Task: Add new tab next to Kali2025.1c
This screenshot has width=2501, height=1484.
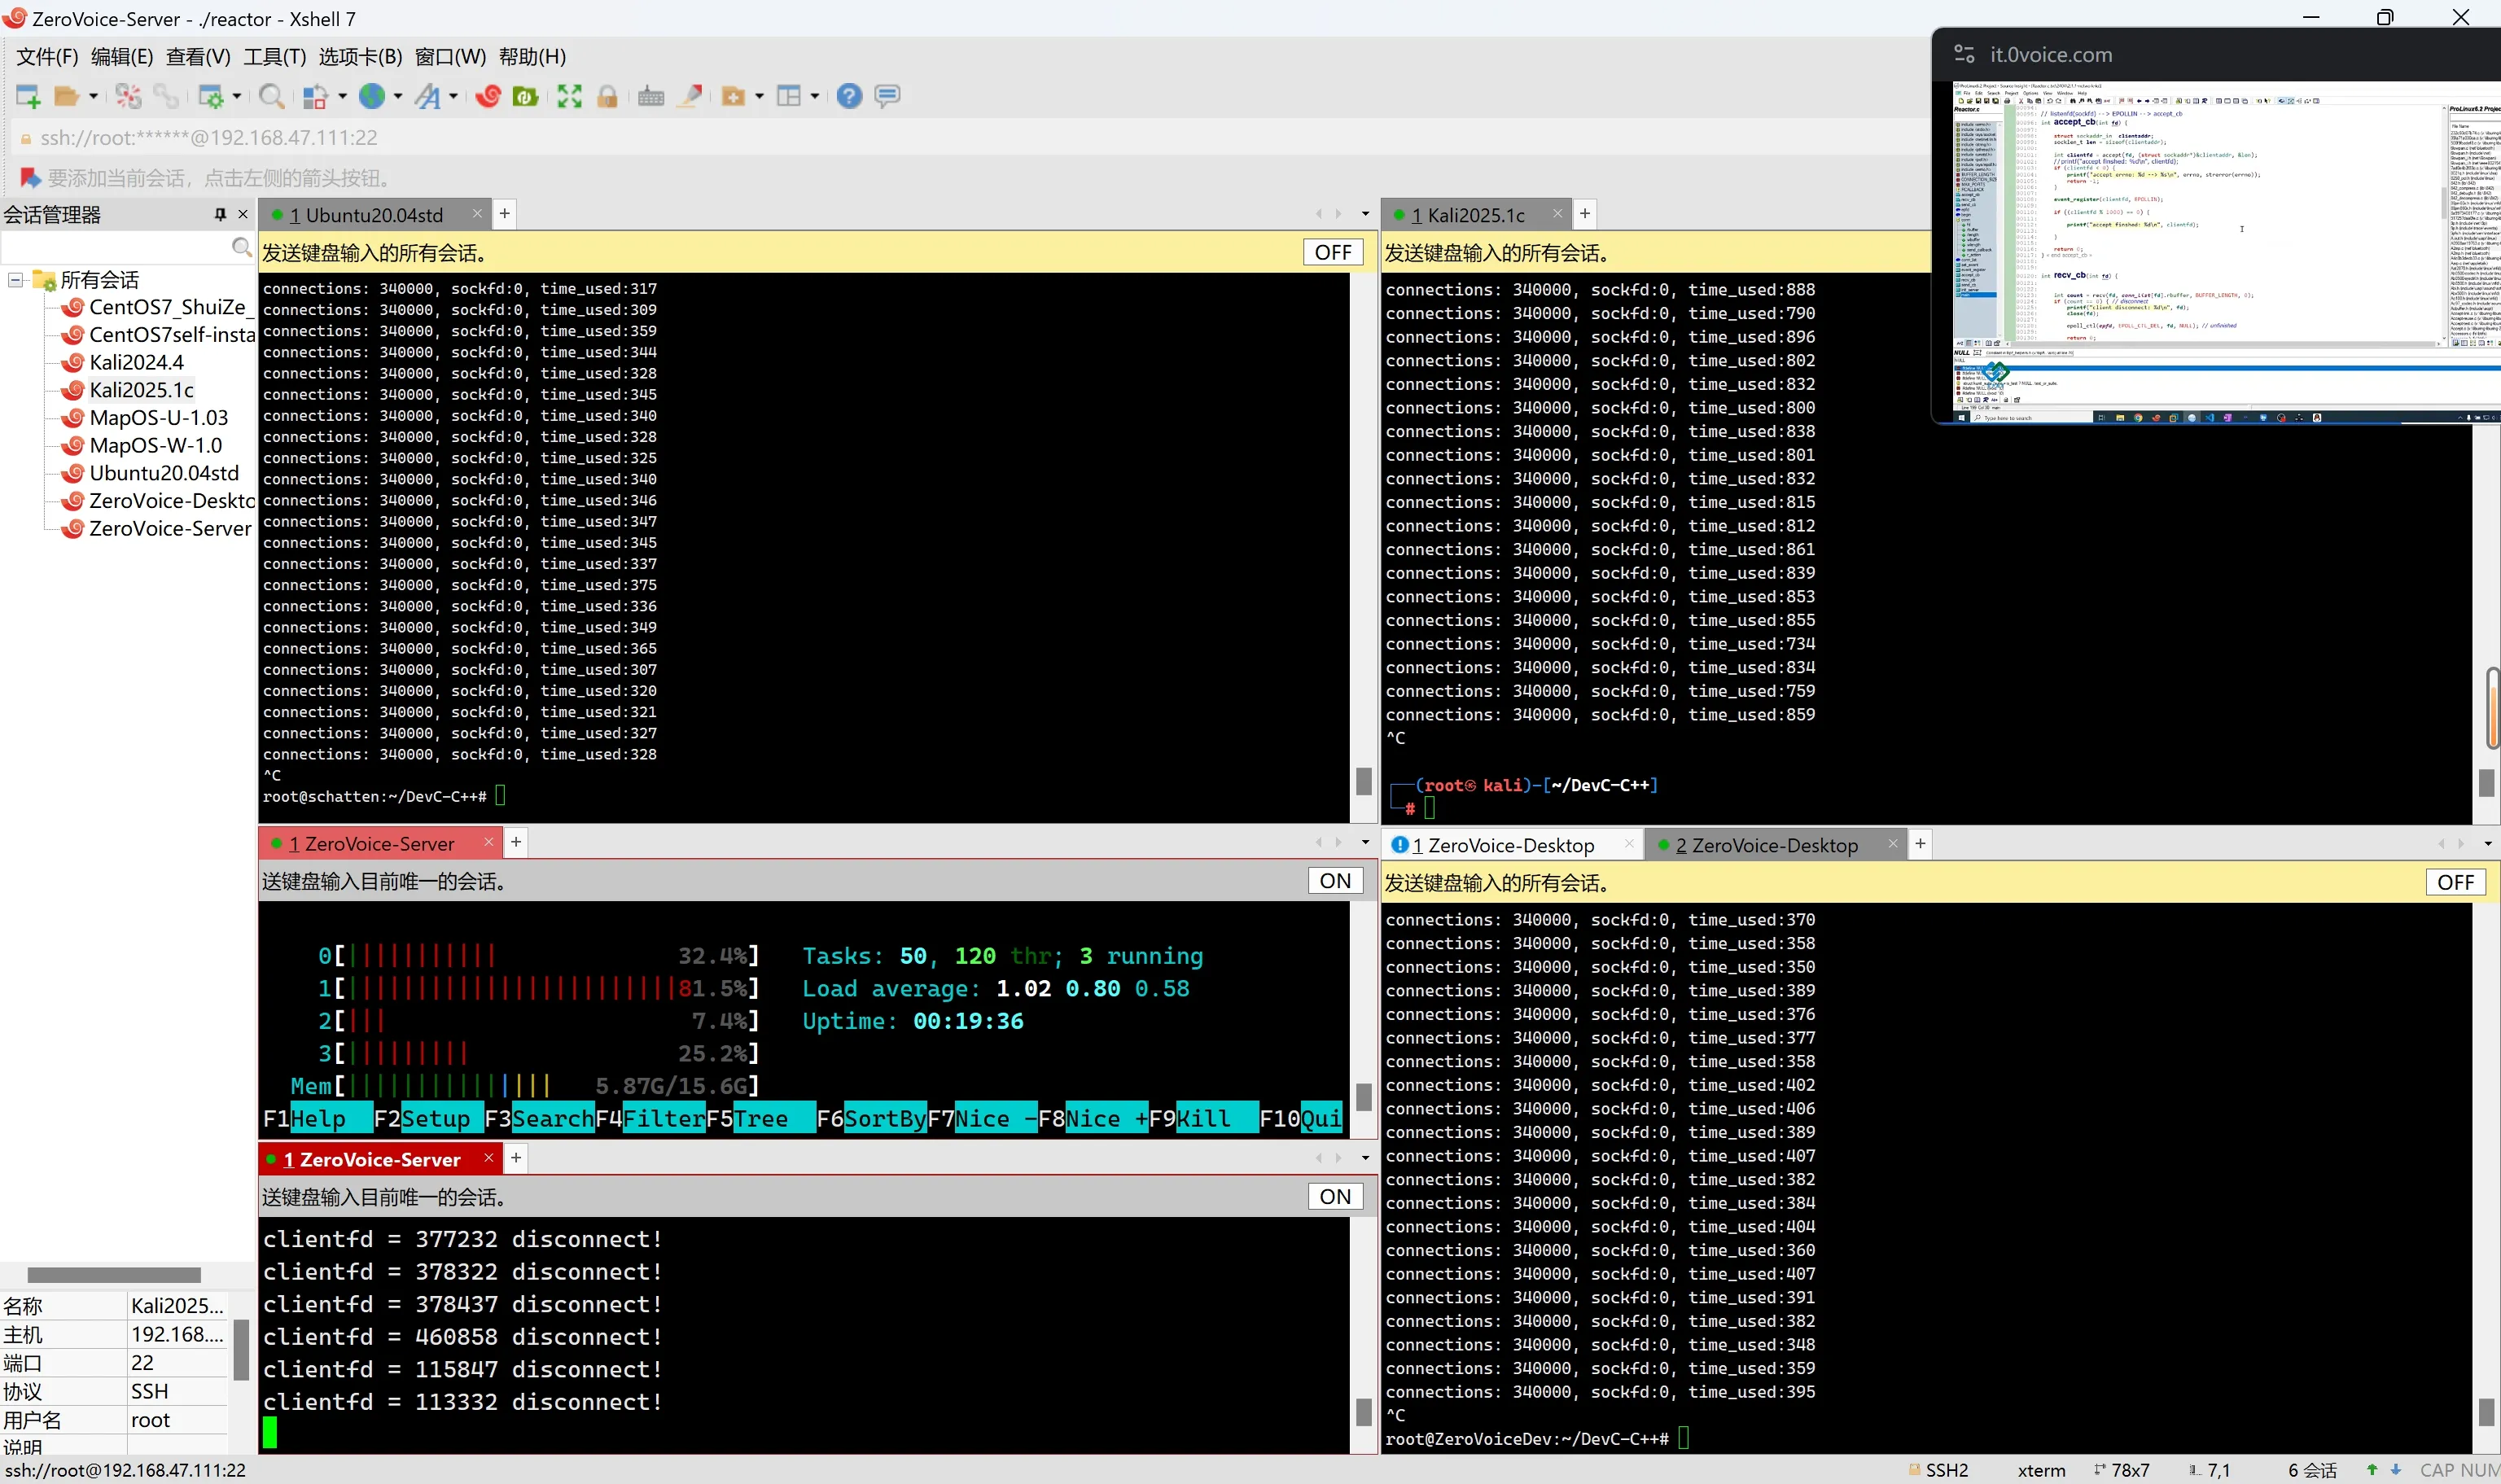Action: (1584, 214)
